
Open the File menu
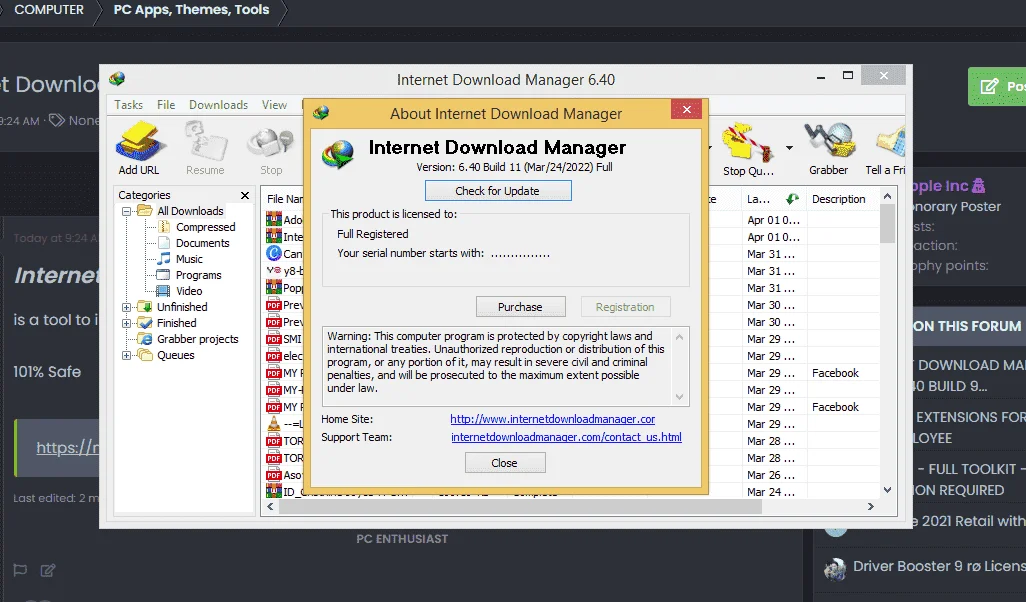coord(166,105)
